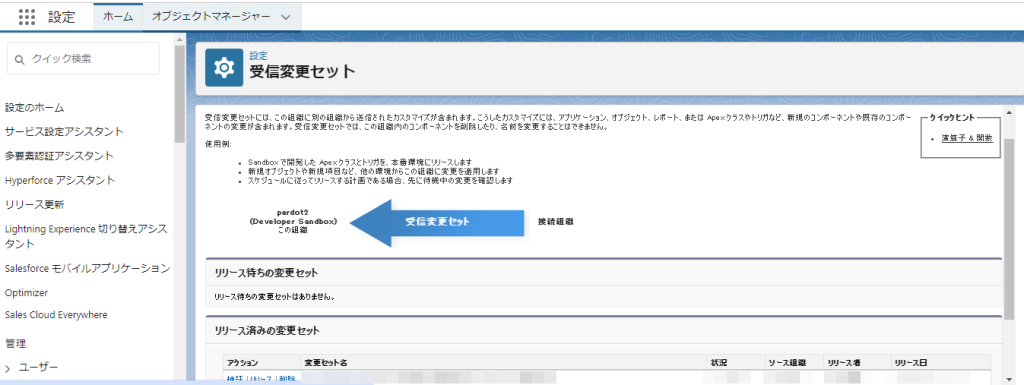Open the 演算子 & 関数 quick hint link
The width and height of the screenshot is (1024, 385).
tap(967, 138)
